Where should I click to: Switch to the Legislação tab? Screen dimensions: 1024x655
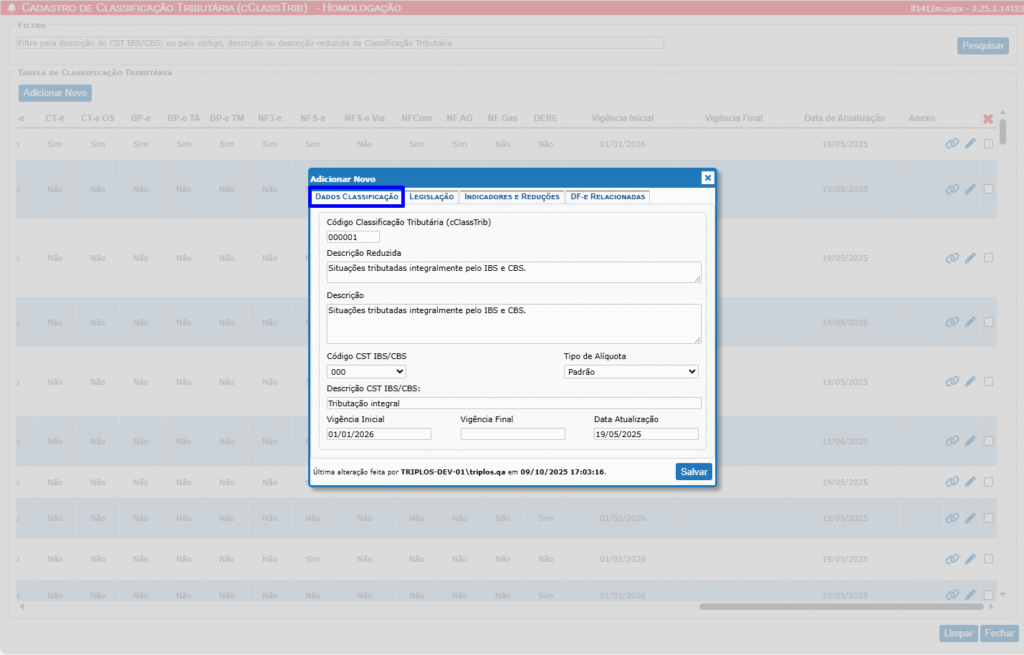click(431, 197)
